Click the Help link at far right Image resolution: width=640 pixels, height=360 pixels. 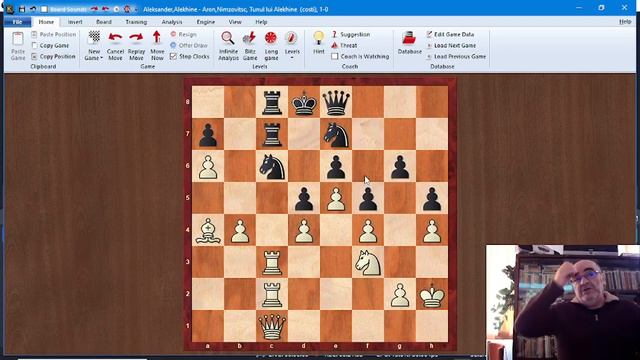625,22
